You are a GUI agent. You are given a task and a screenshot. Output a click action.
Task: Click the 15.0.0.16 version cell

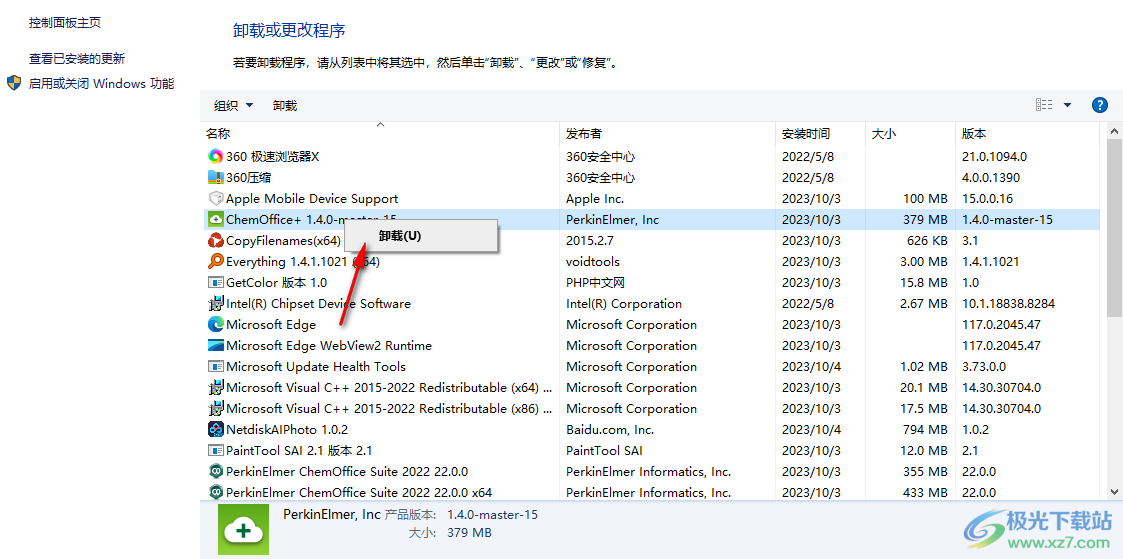click(x=988, y=198)
